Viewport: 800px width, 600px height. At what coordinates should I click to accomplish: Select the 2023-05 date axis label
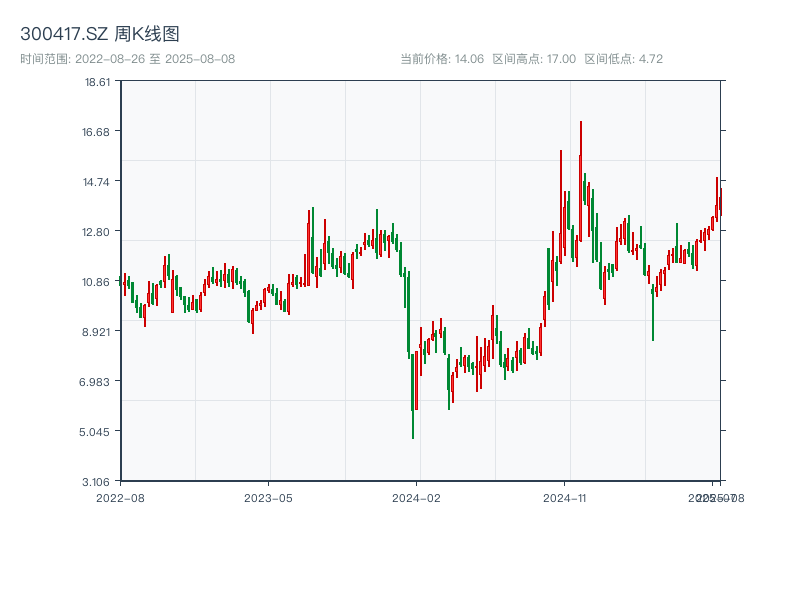(x=269, y=497)
